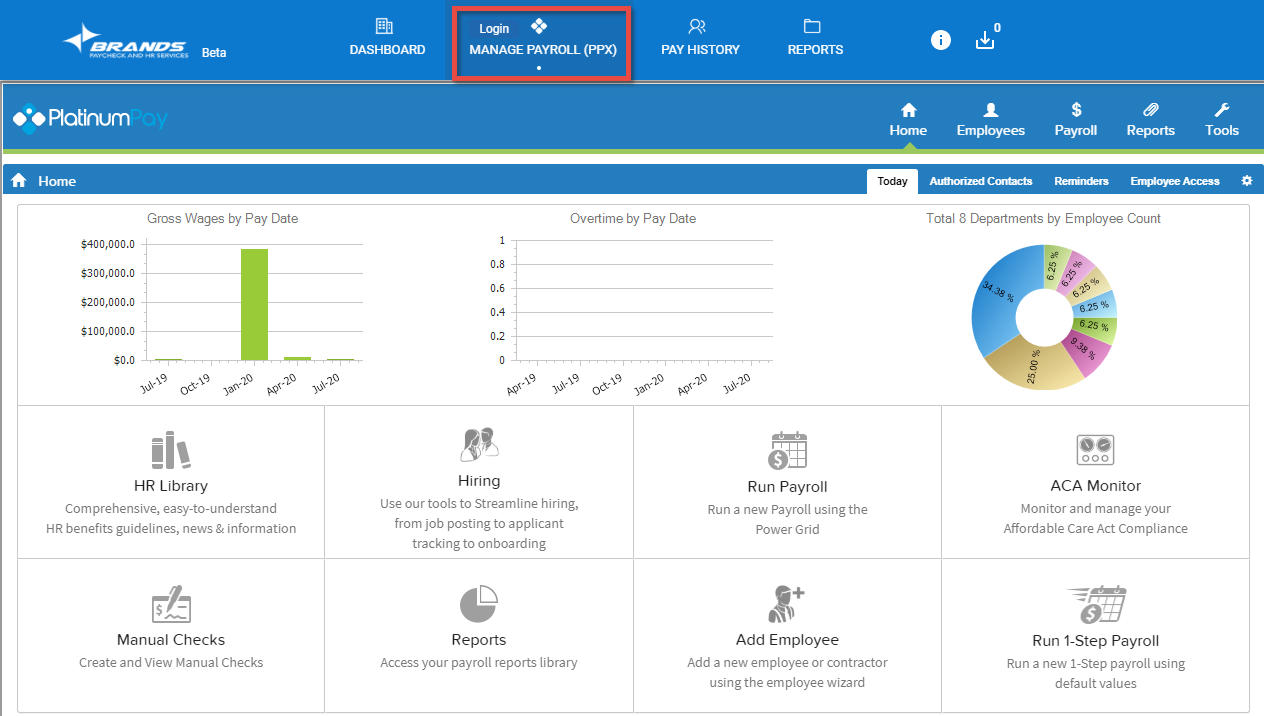The height and width of the screenshot is (716, 1264).
Task: Open REPORTS in top navigation
Action: pyautogui.click(x=815, y=49)
